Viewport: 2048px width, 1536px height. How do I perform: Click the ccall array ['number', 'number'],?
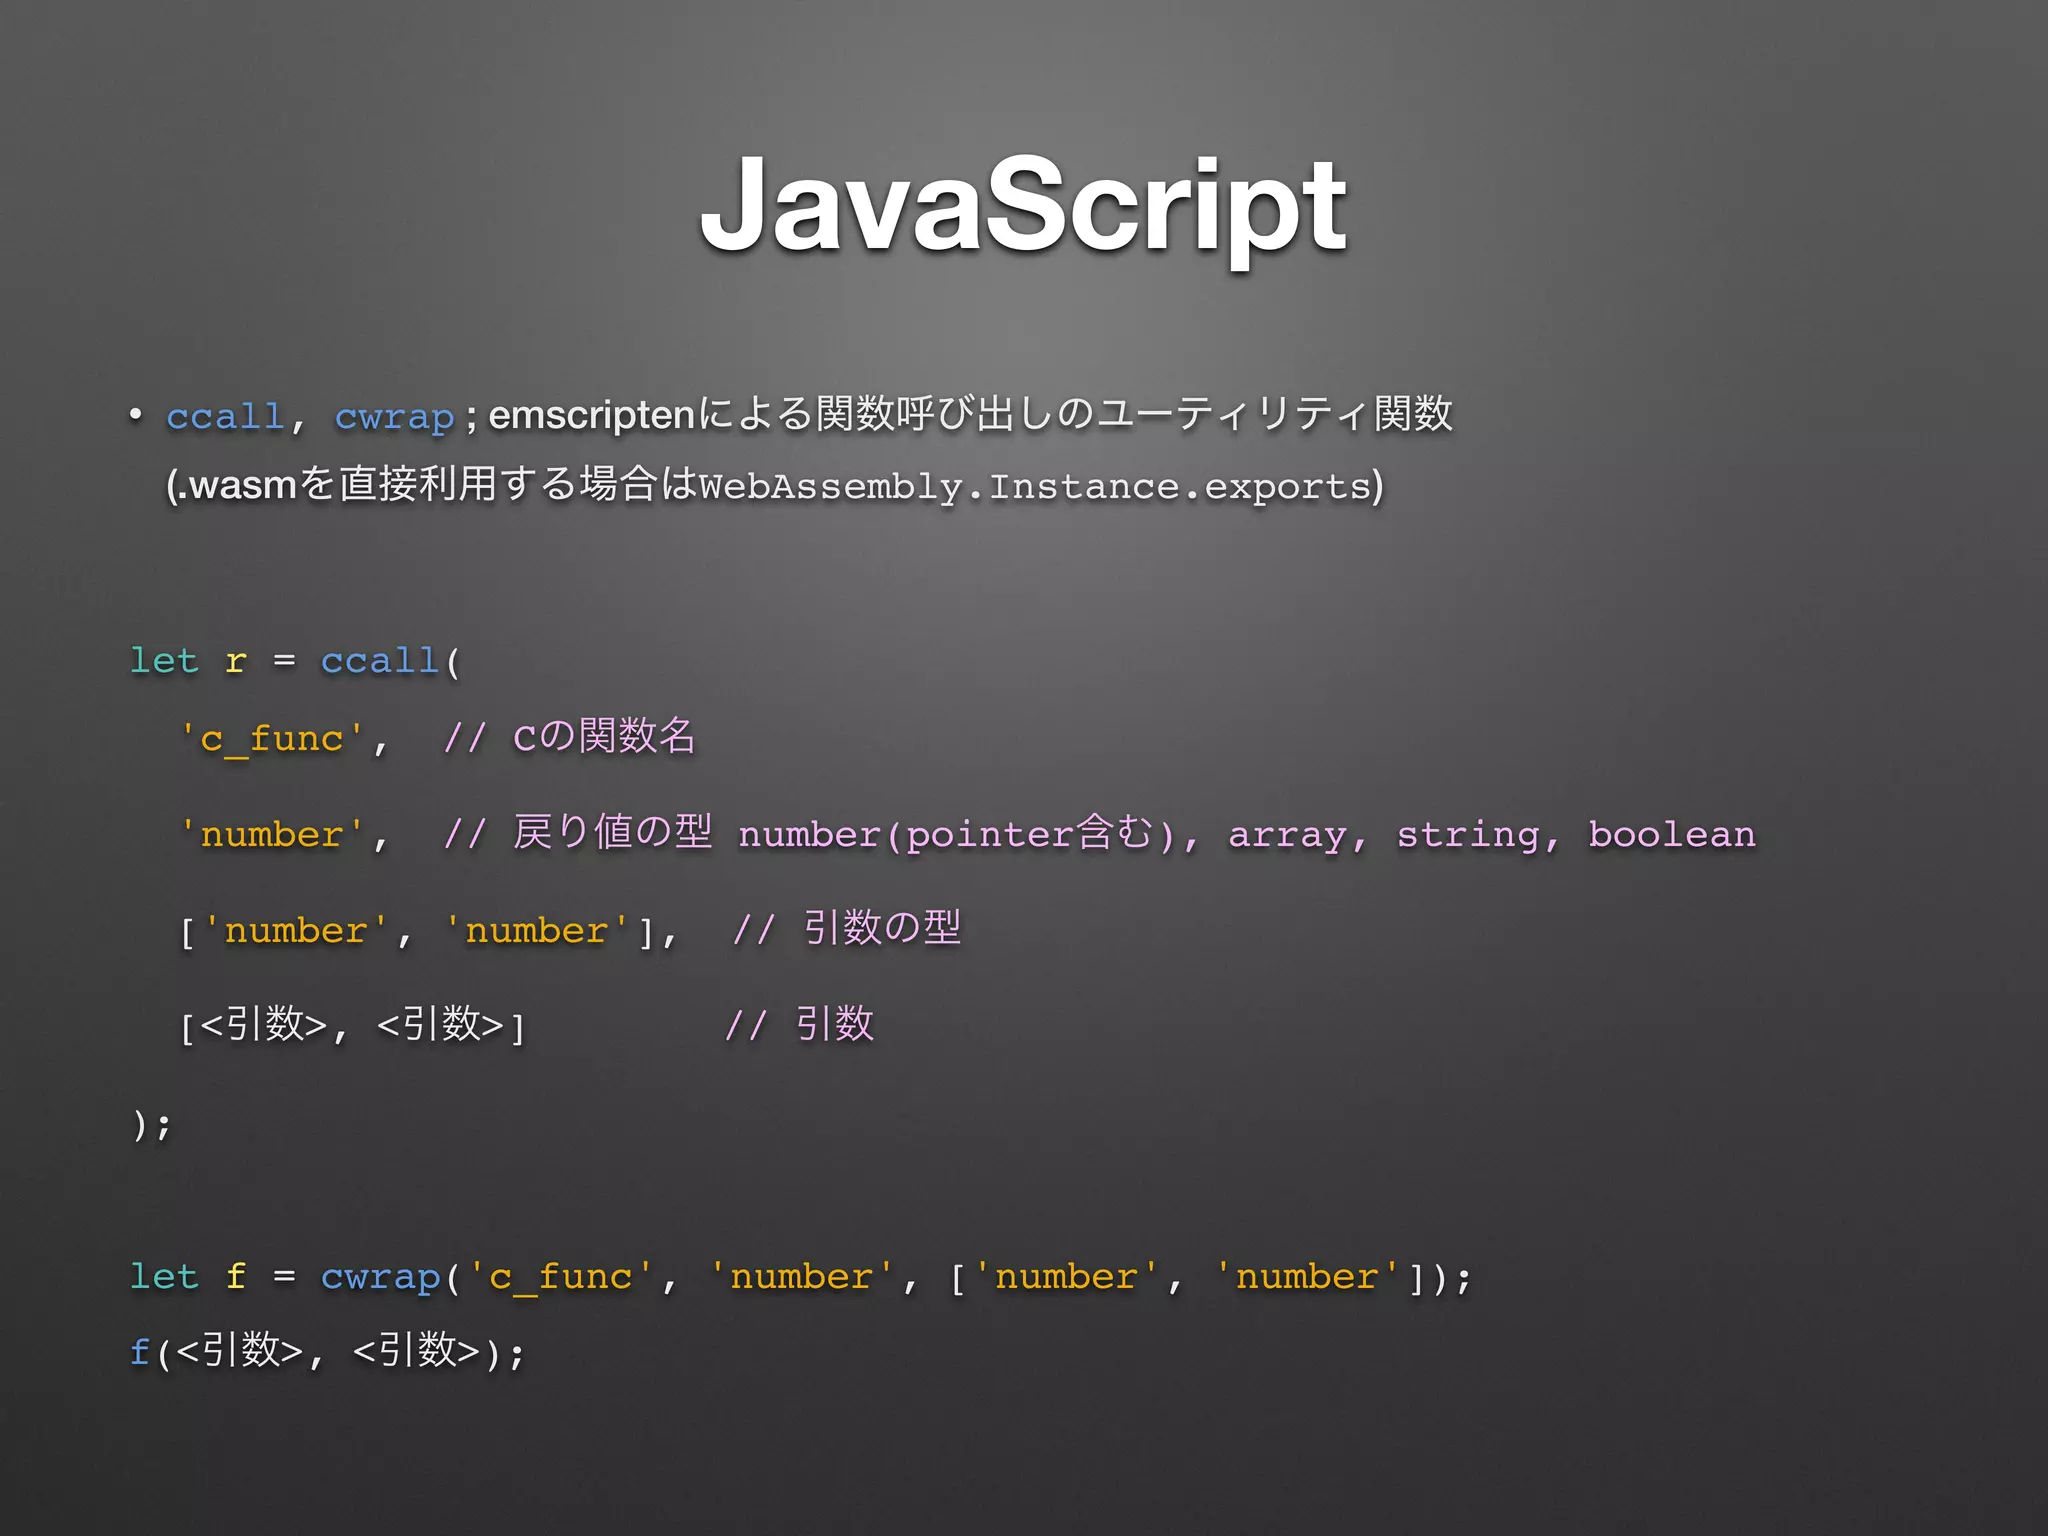point(429,931)
